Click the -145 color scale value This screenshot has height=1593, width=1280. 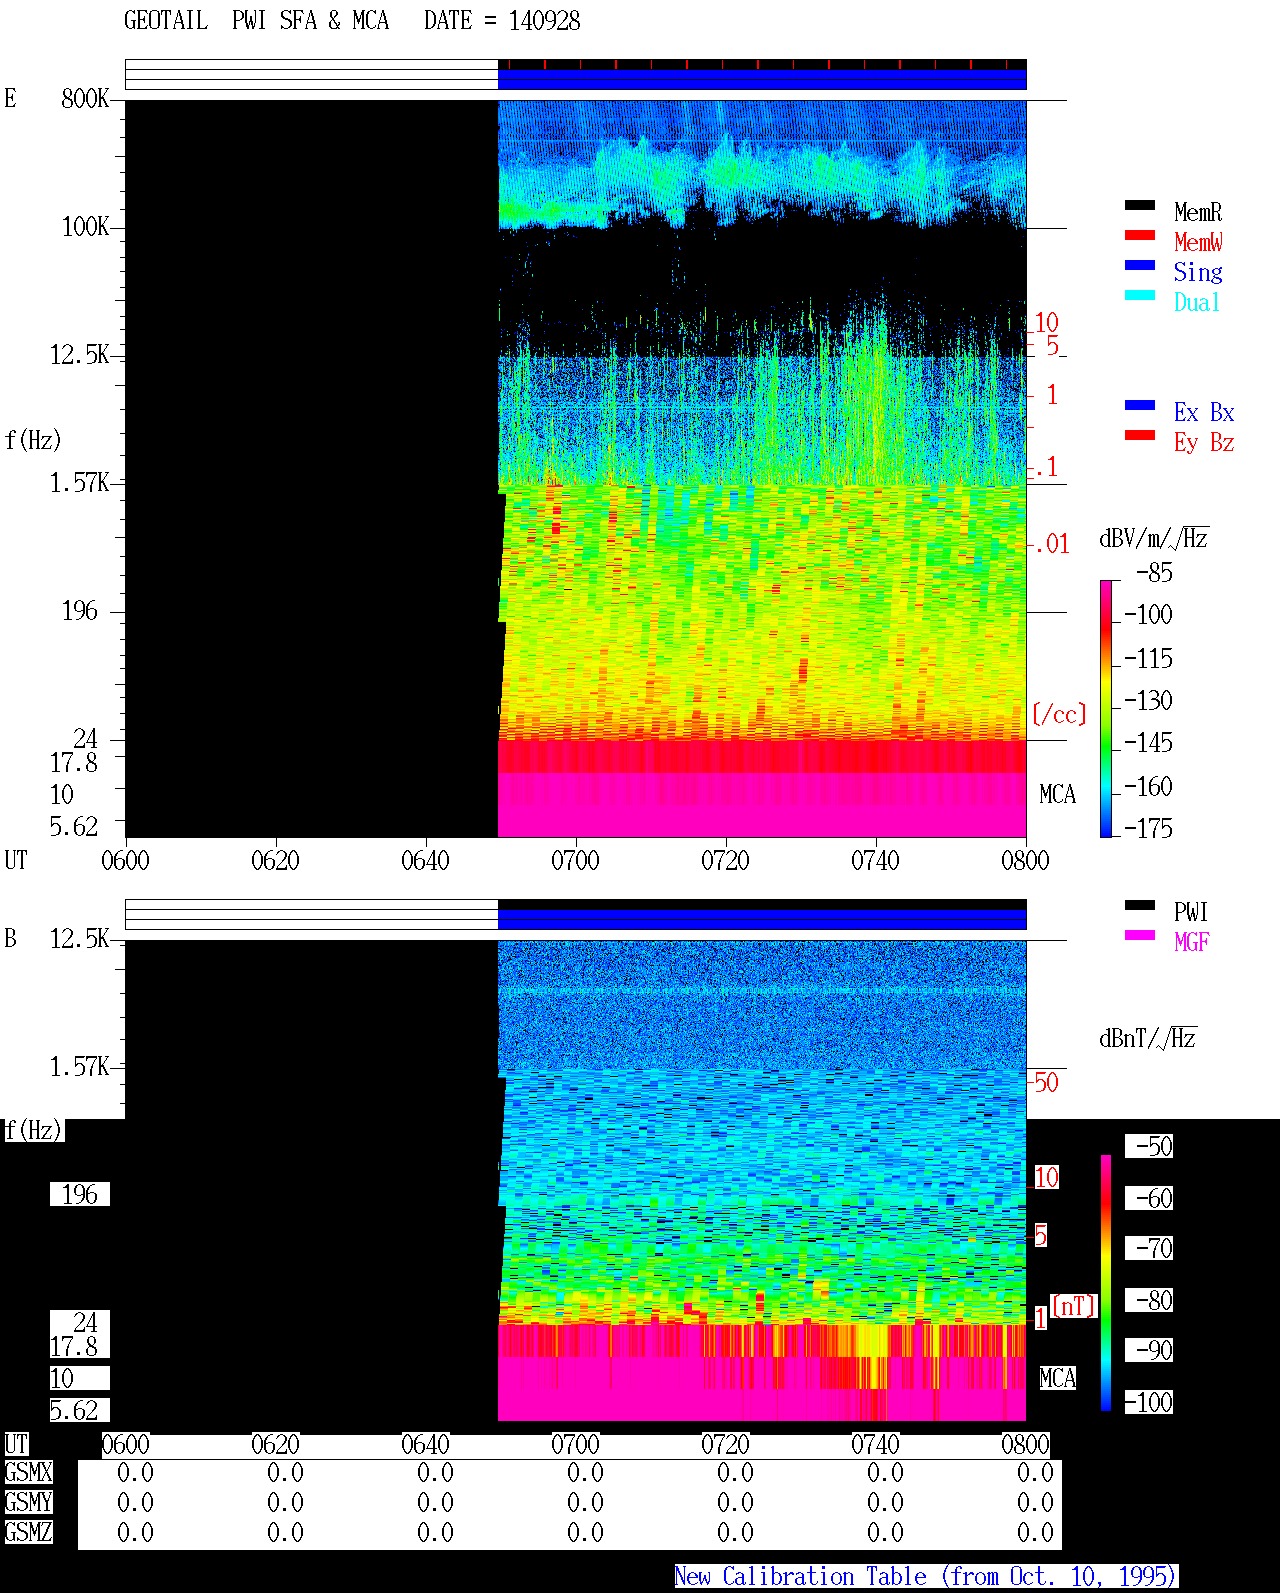pyautogui.click(x=1148, y=743)
